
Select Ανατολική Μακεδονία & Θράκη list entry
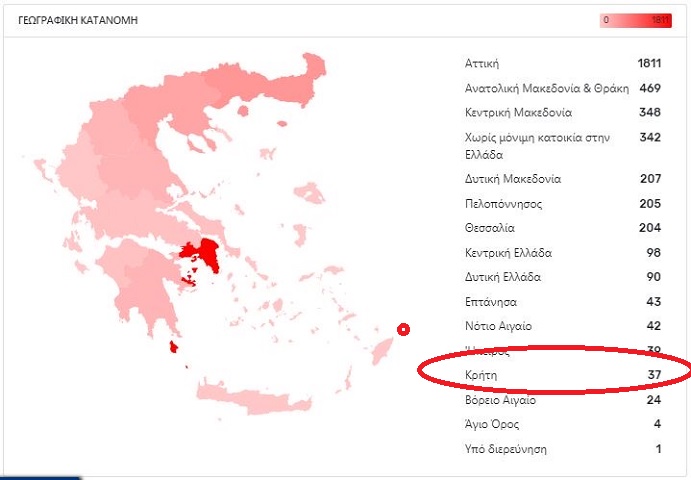coord(563,88)
